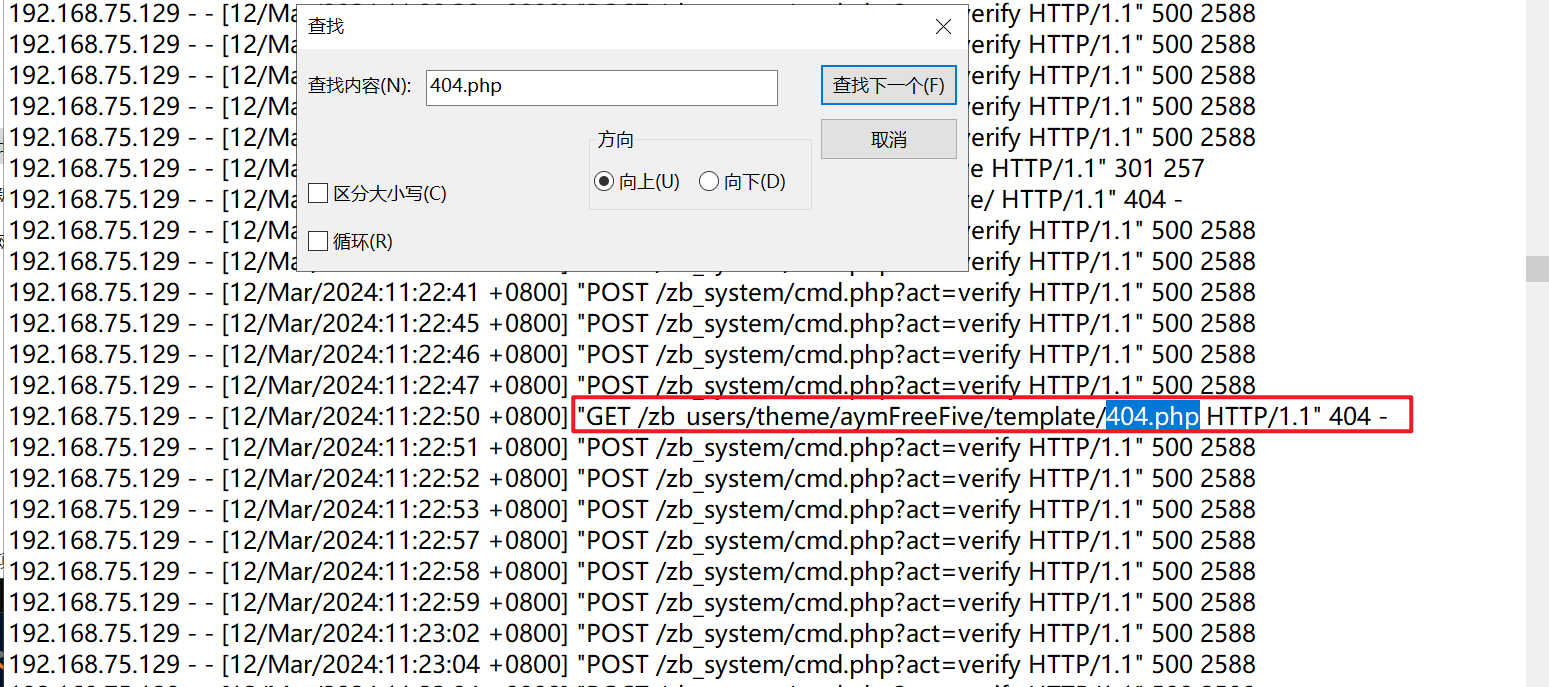Close the 查找 dialog with X
Viewport: 1549px width, 687px height.
(x=942, y=27)
